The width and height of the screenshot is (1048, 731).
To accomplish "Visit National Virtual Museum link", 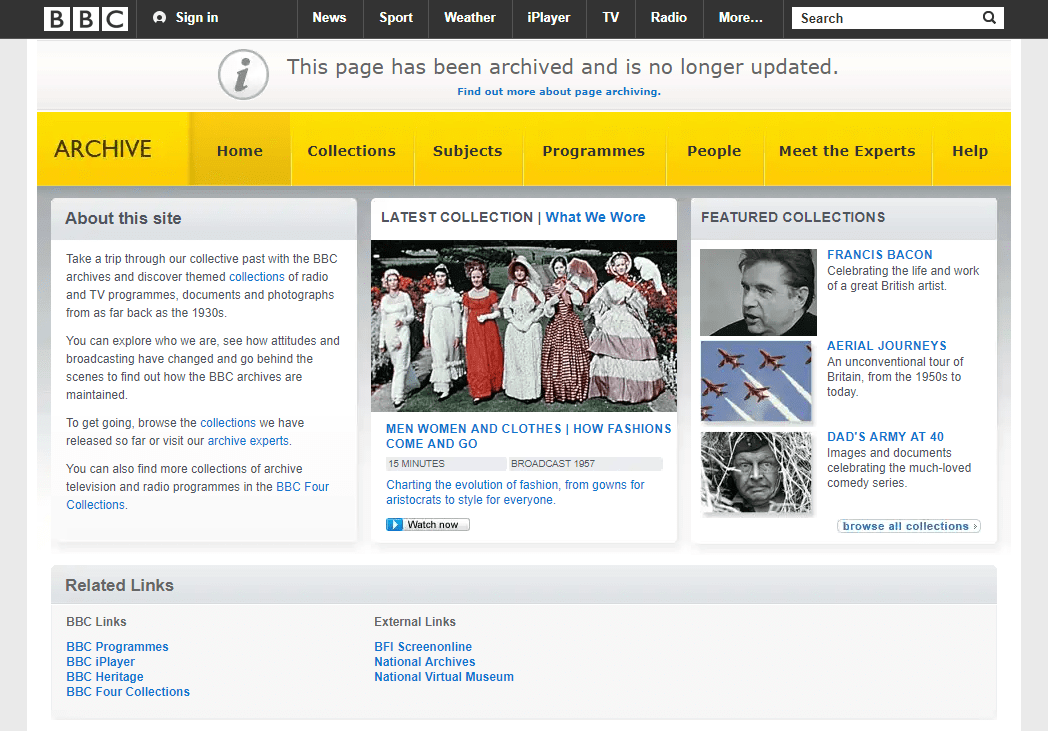I will [444, 677].
